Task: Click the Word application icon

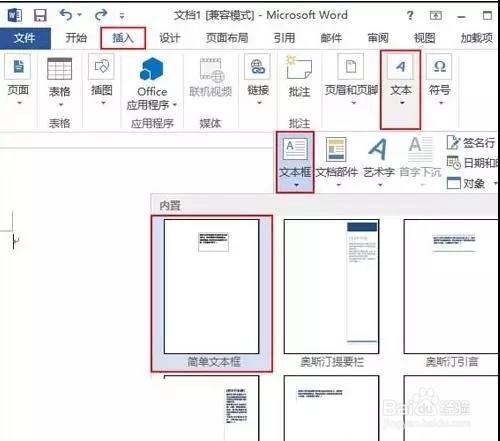Action: click(x=15, y=15)
